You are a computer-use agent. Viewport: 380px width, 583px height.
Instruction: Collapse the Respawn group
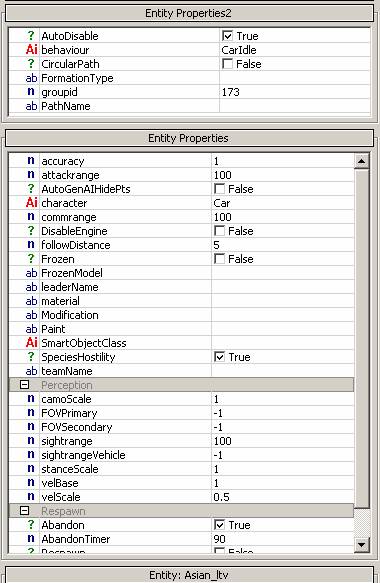click(x=24, y=511)
